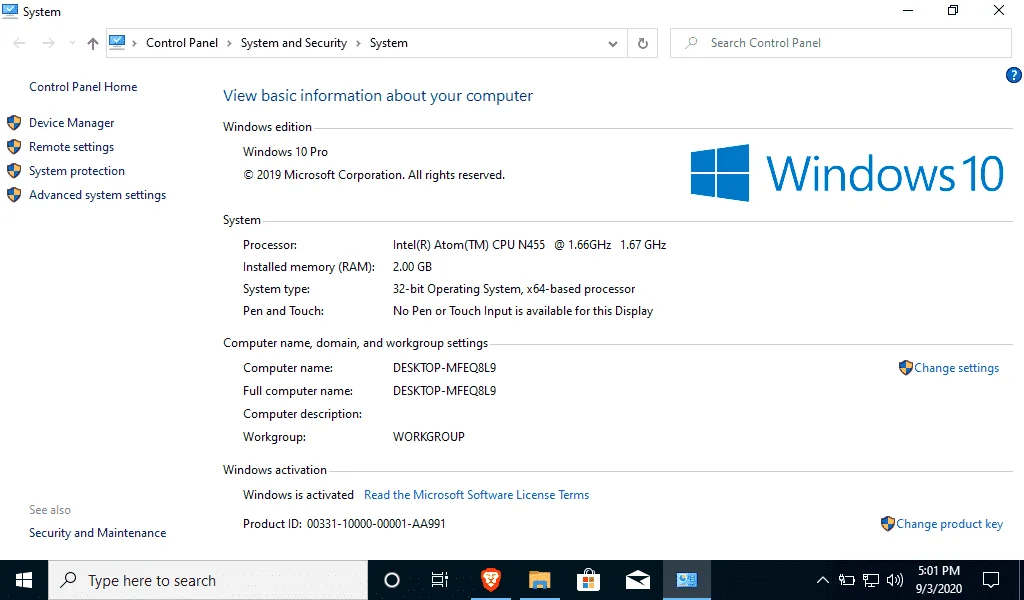
Task: Select the Intel Atom CPU N455 processor text
Action: (x=529, y=245)
